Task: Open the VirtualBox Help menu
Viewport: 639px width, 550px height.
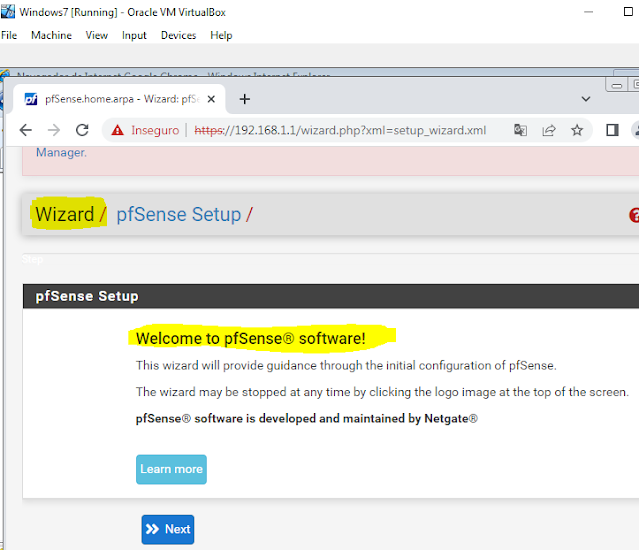Action: click(x=221, y=35)
